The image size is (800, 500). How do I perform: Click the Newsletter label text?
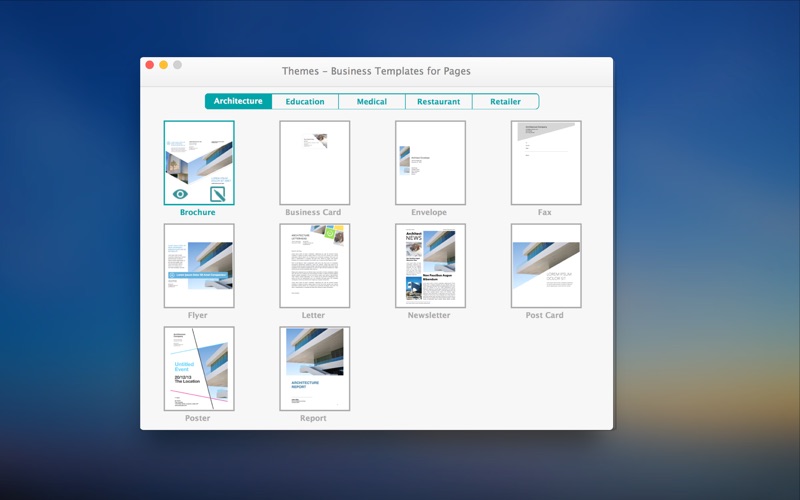(x=429, y=315)
